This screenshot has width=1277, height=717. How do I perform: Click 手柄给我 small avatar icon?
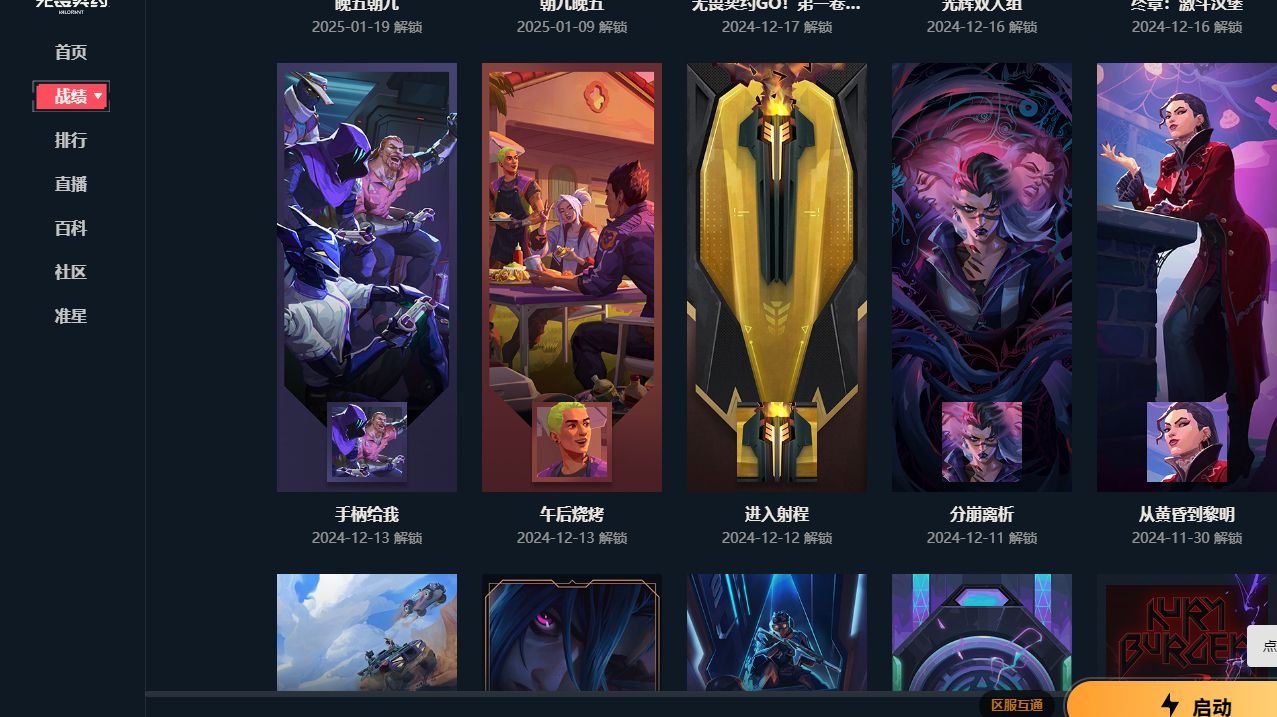tap(367, 442)
